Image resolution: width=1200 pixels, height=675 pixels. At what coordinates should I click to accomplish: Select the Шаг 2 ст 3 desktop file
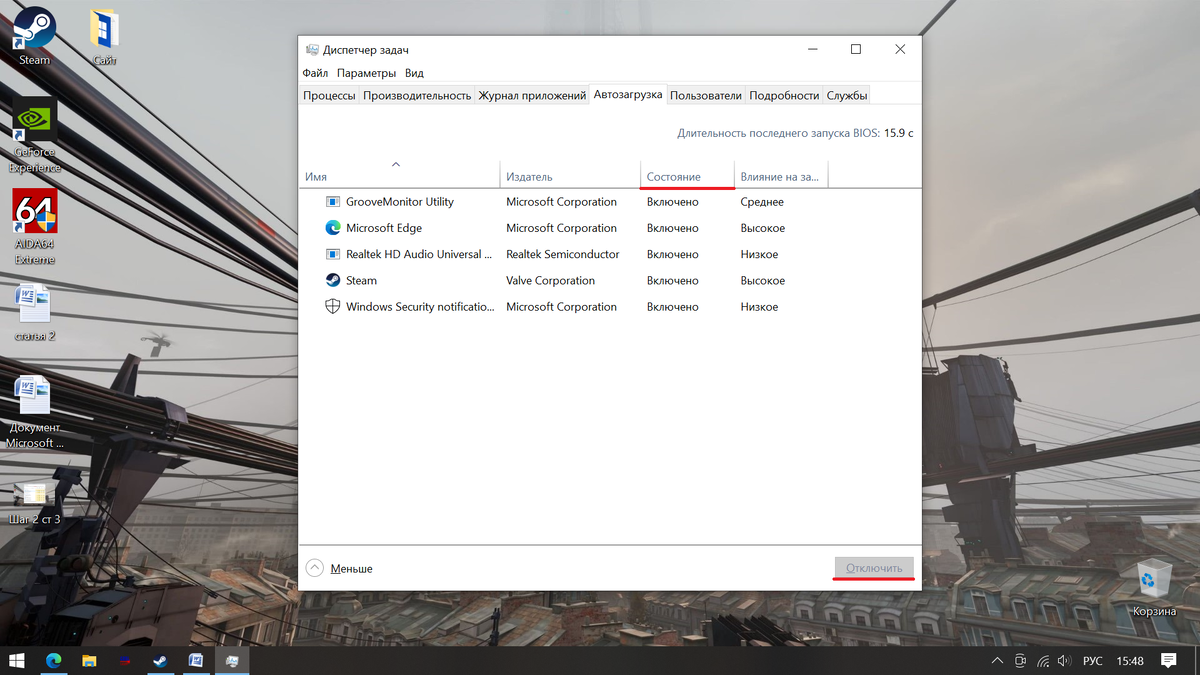34,503
